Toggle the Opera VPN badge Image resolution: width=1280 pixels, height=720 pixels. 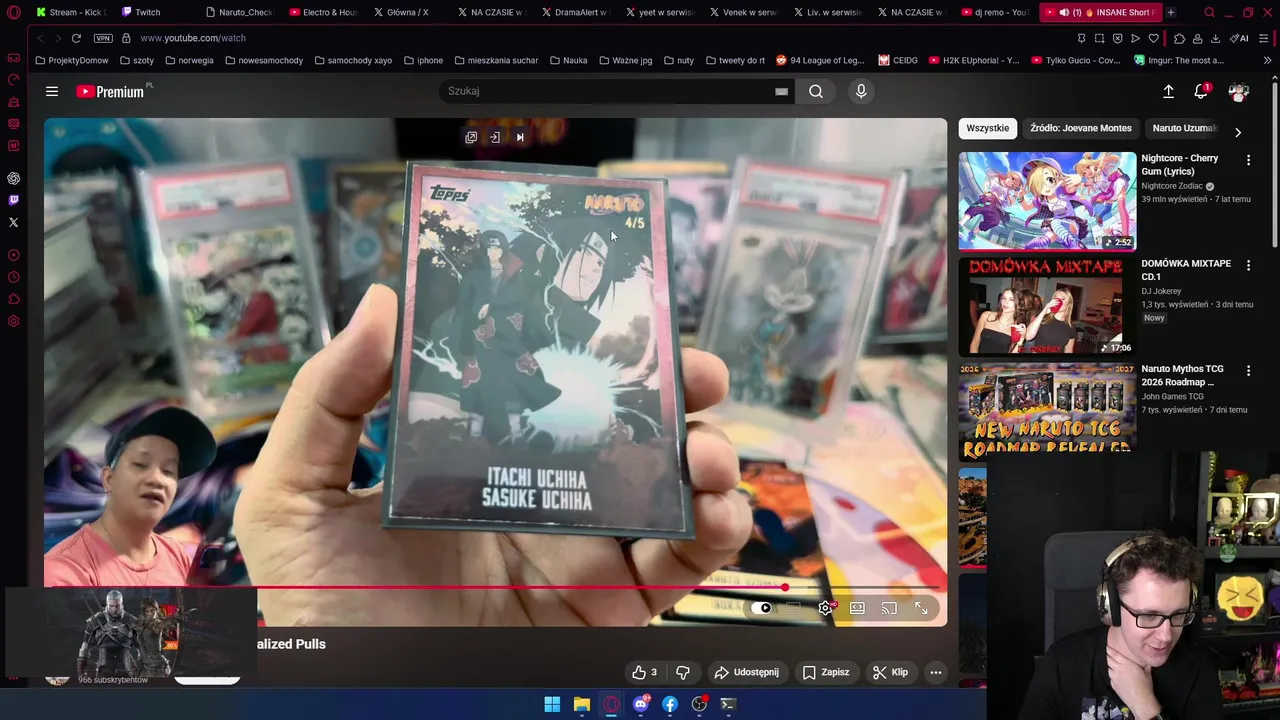click(103, 38)
